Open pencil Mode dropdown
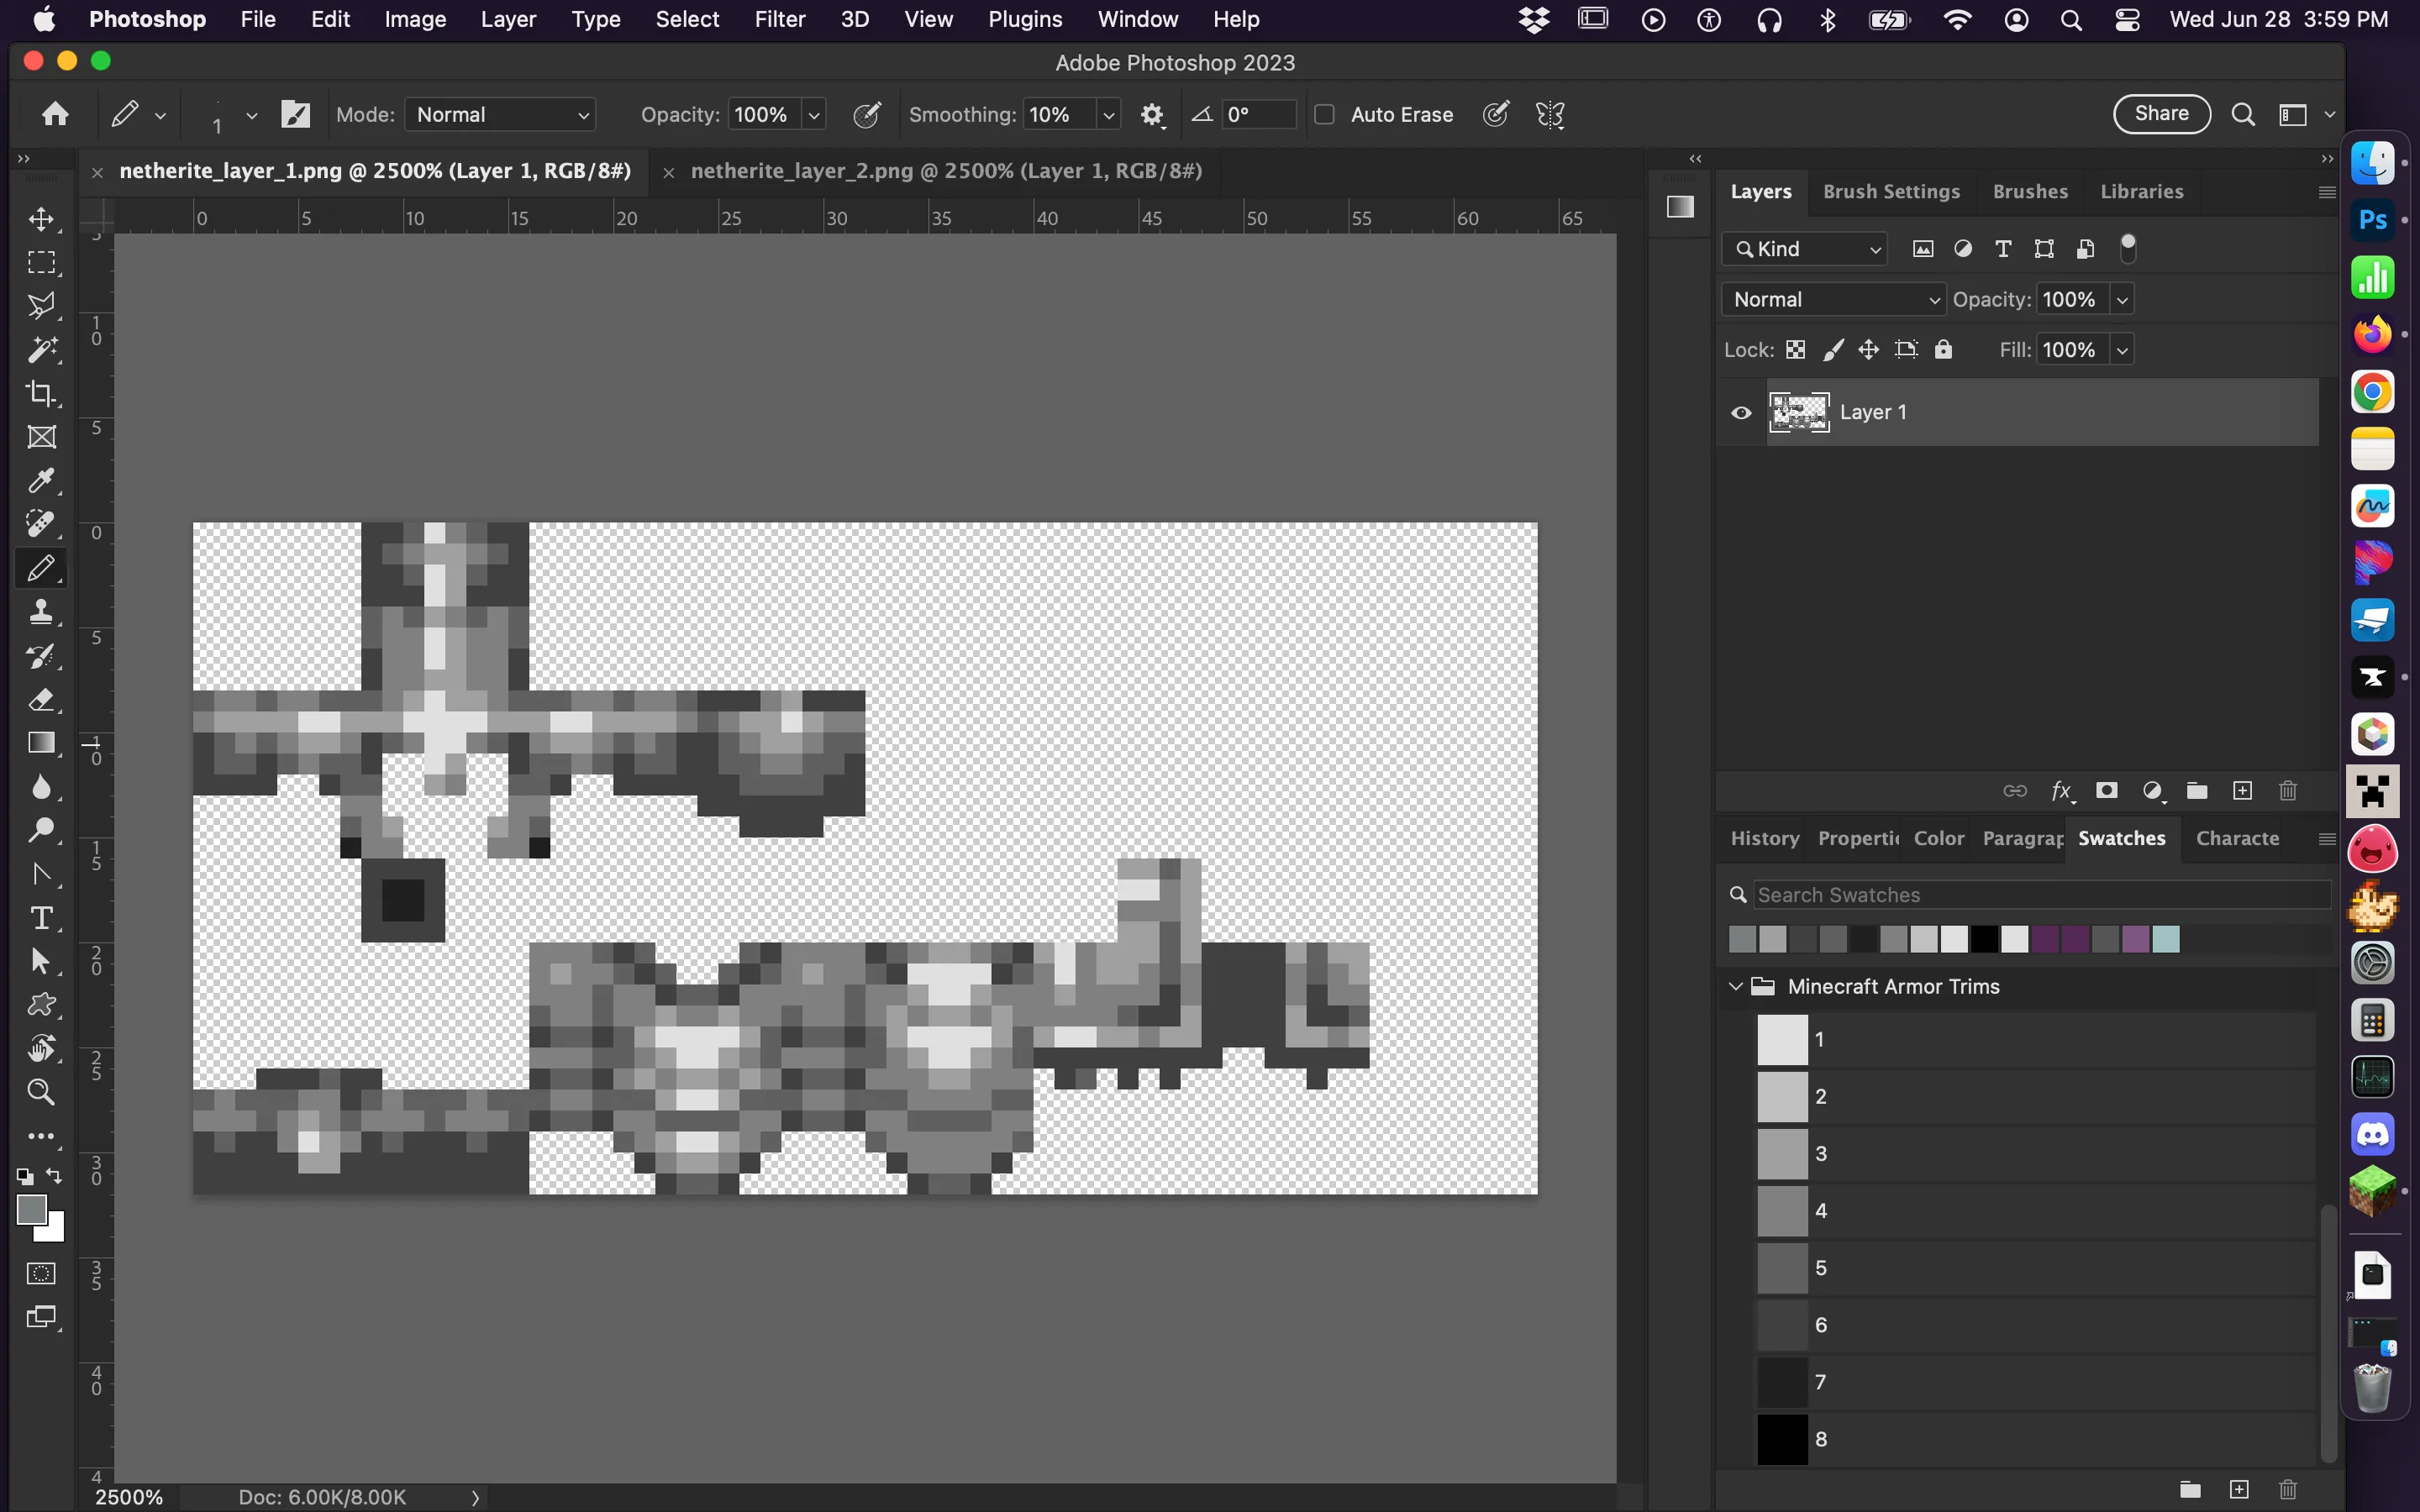 [500, 114]
